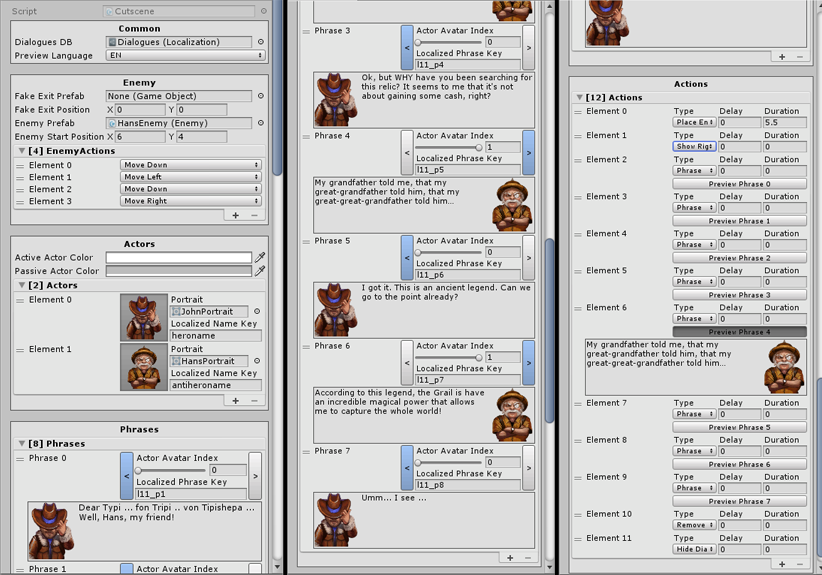
Task: Click the Preview Phrase 1 button
Action: [739, 221]
